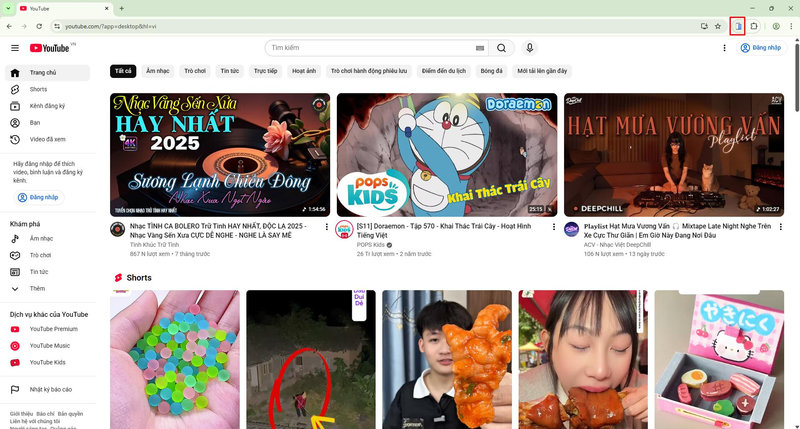
Task: Bookmark this page with the star
Action: click(x=718, y=26)
